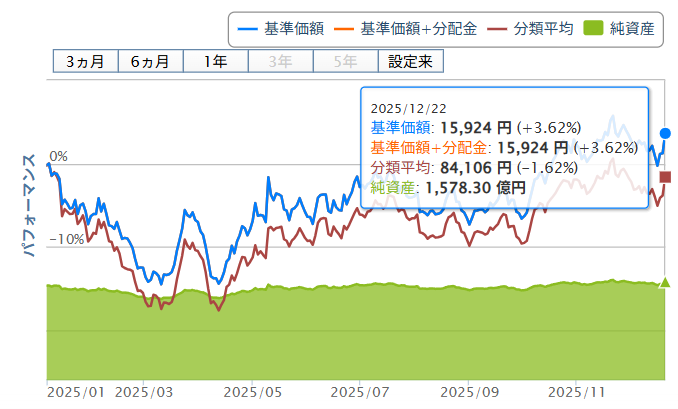Viewport: 678px width, 409px height.
Task: Click the blue circle marker on 基準価額 line
Action: 666,133
